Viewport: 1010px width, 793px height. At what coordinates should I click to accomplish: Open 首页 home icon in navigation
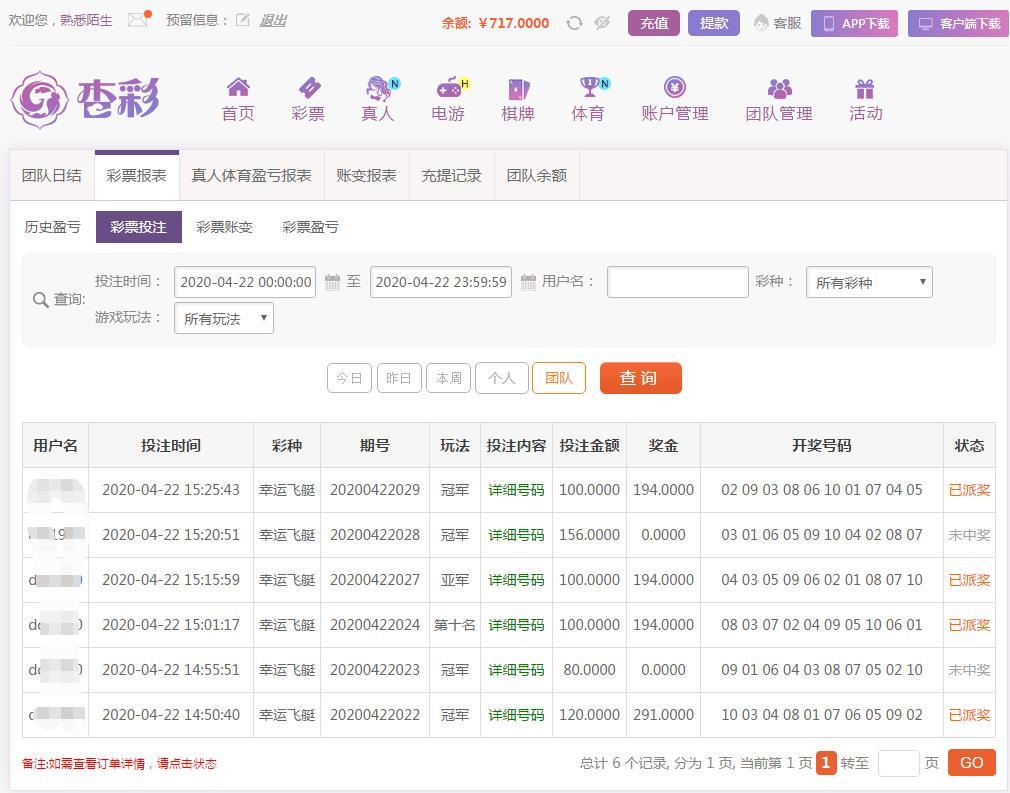pyautogui.click(x=238, y=88)
